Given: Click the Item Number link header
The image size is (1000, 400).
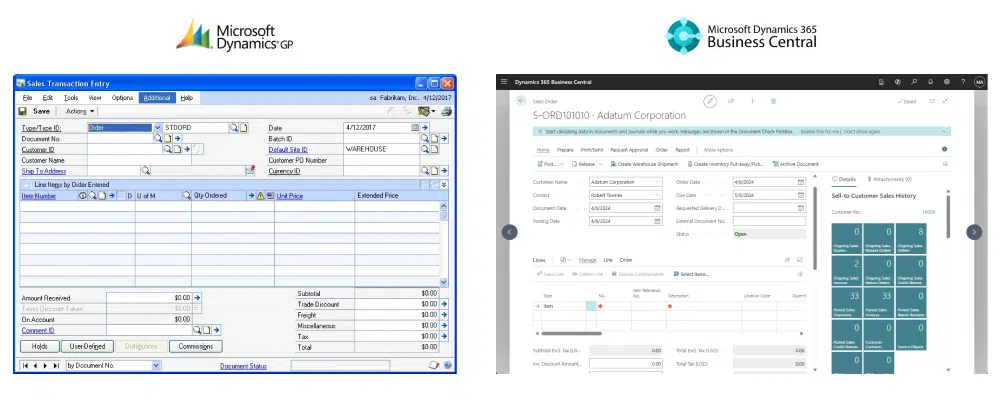Looking at the screenshot, I should 39,196.
